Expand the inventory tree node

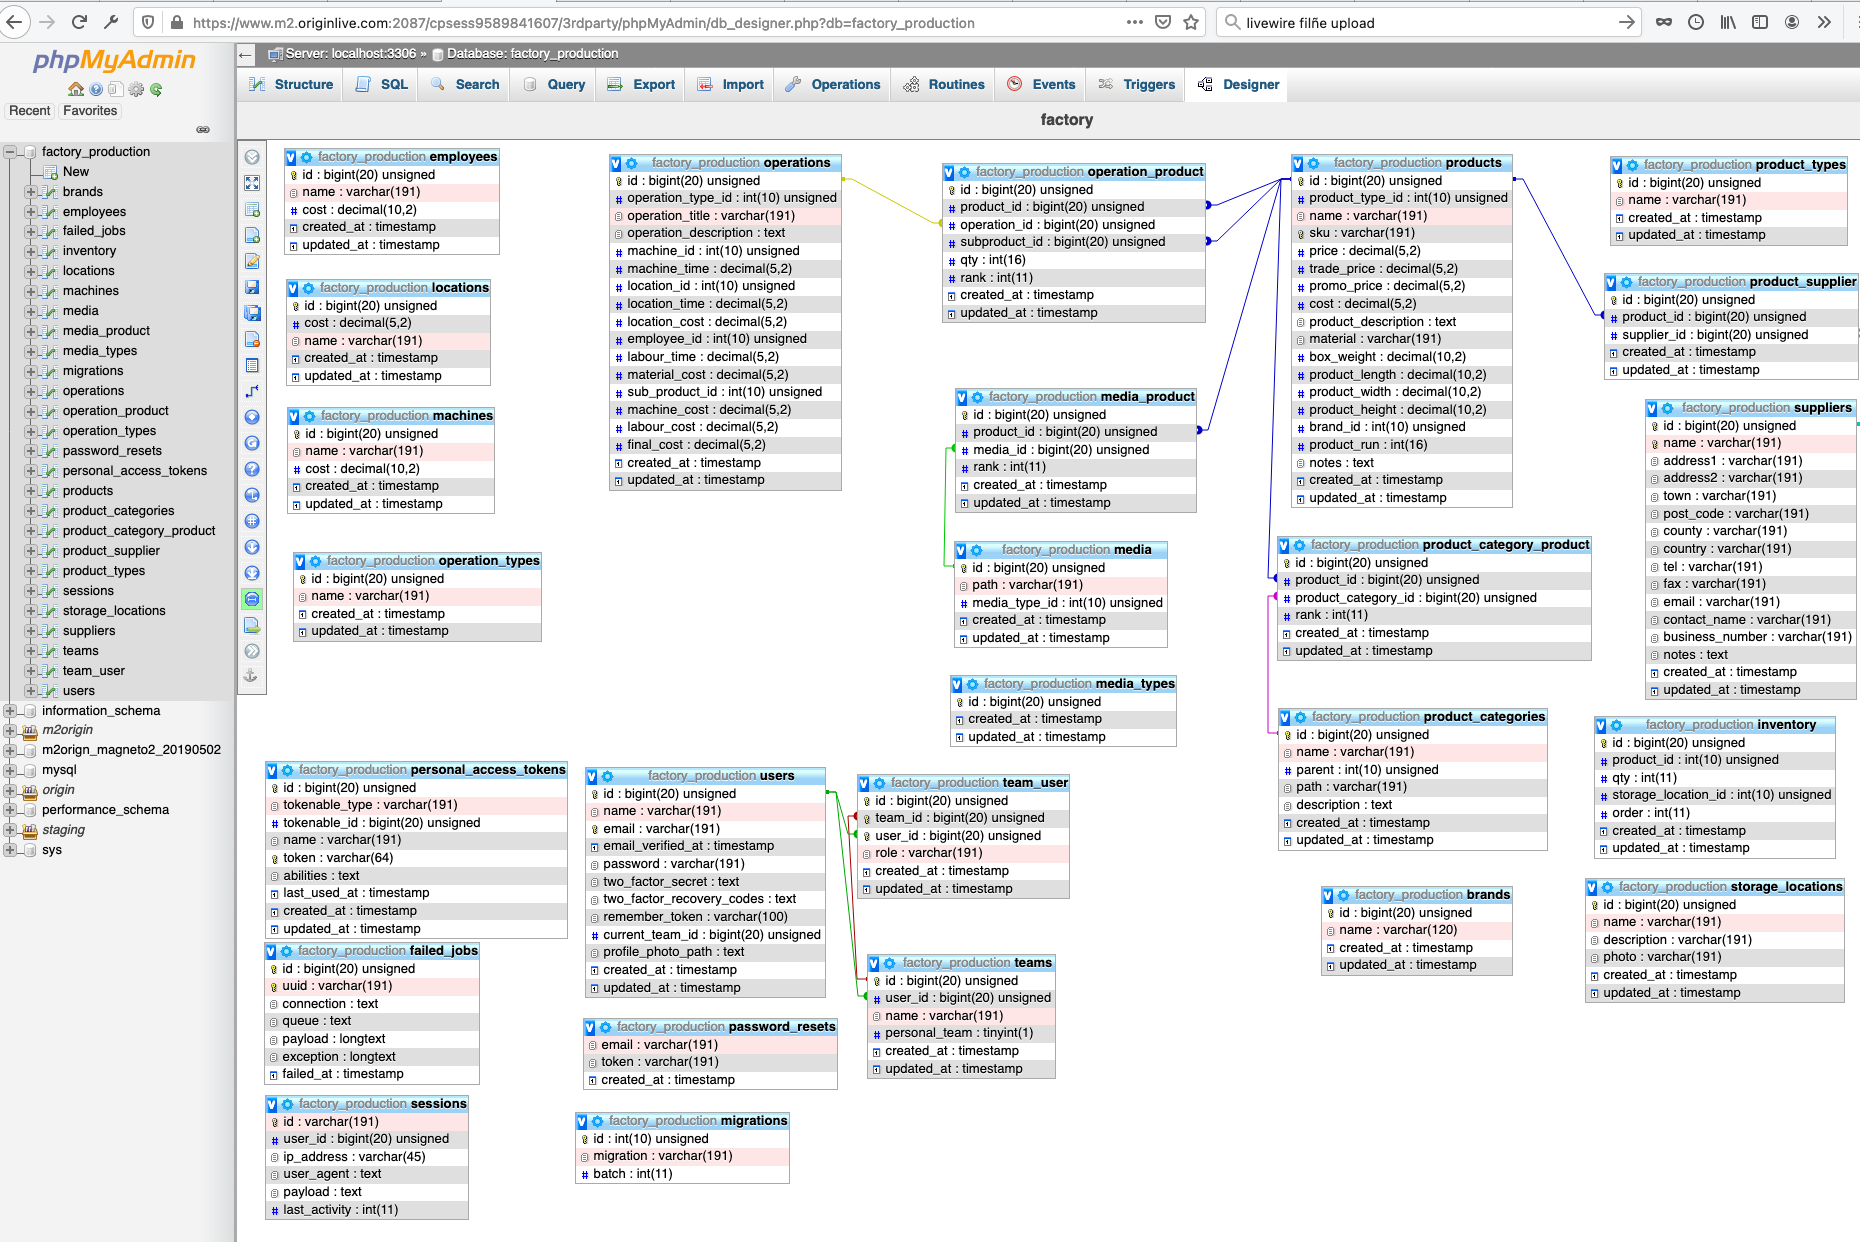[x=30, y=251]
